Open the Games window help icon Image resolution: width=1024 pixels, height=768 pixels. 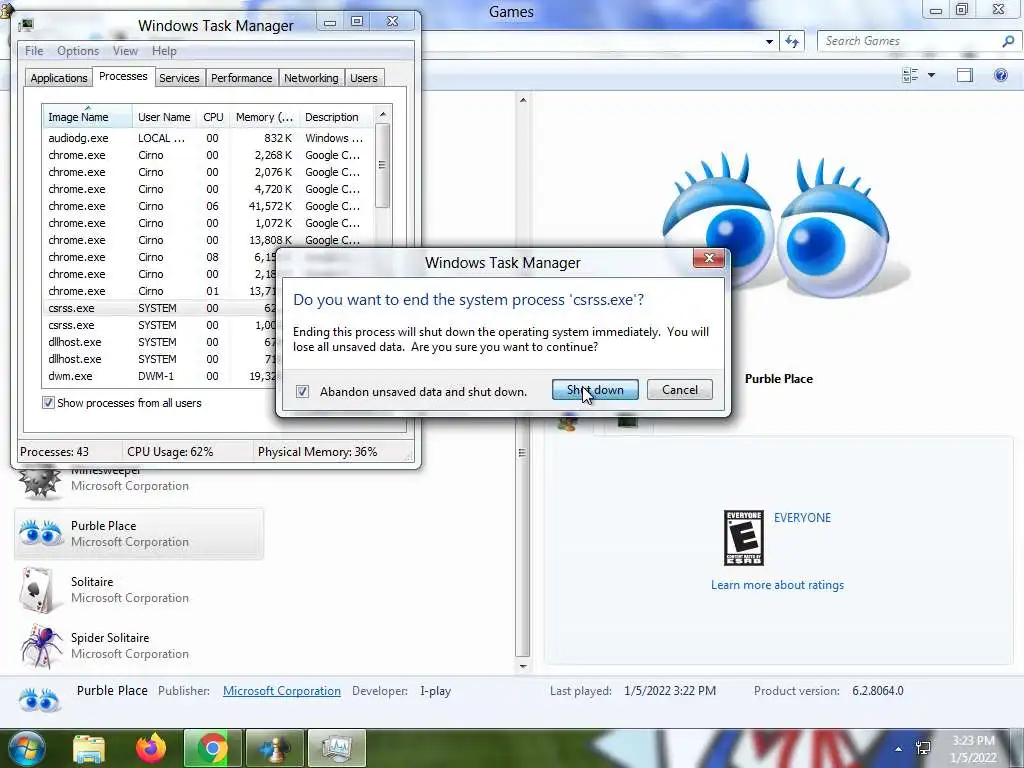click(1000, 76)
